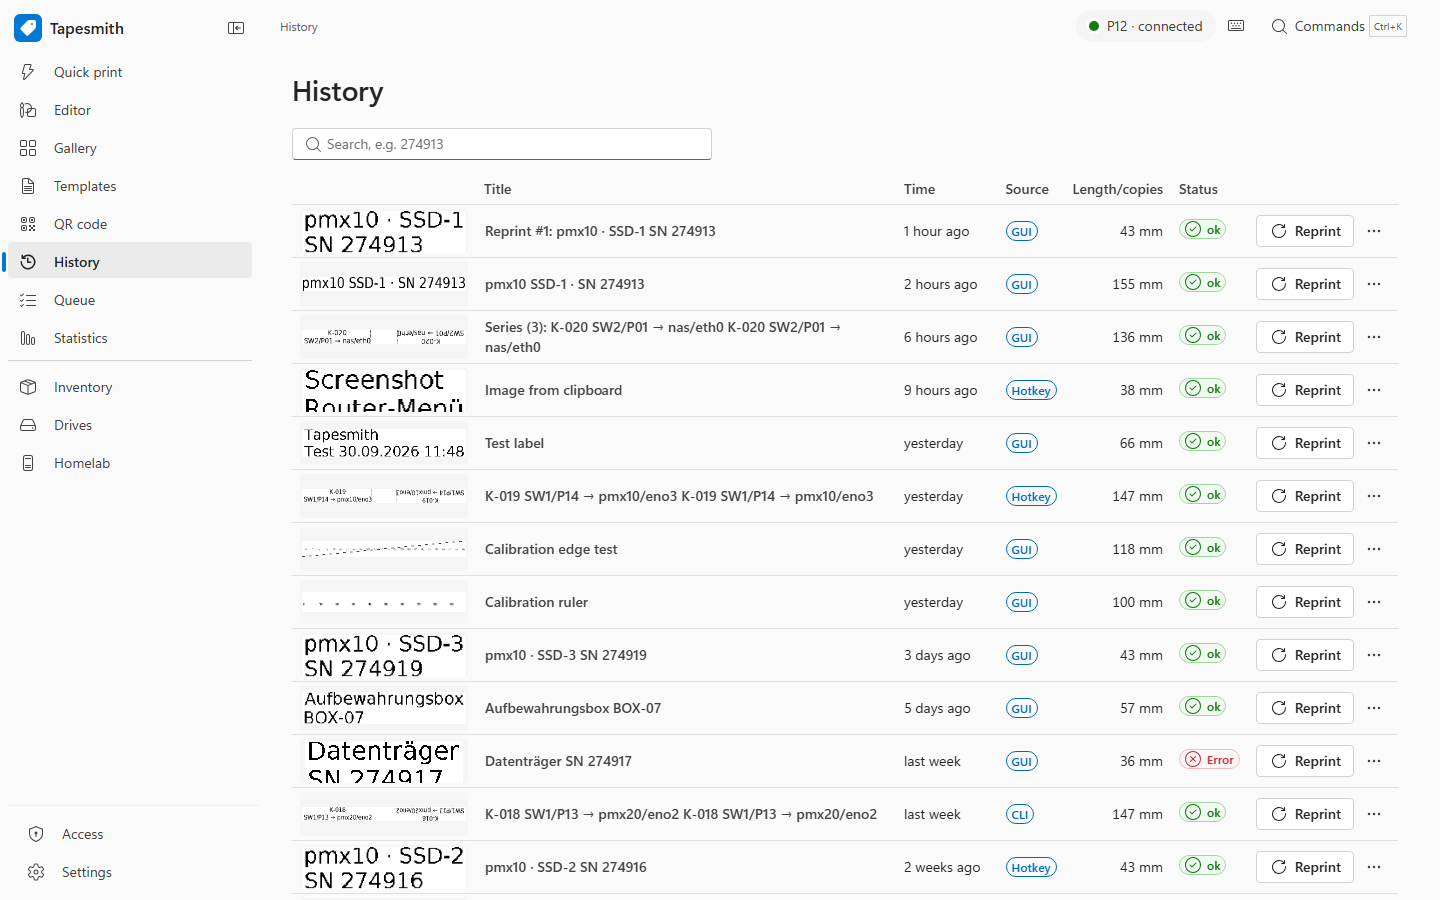Click the P12 connected status indicator
The height and width of the screenshot is (900, 1440).
tap(1146, 26)
